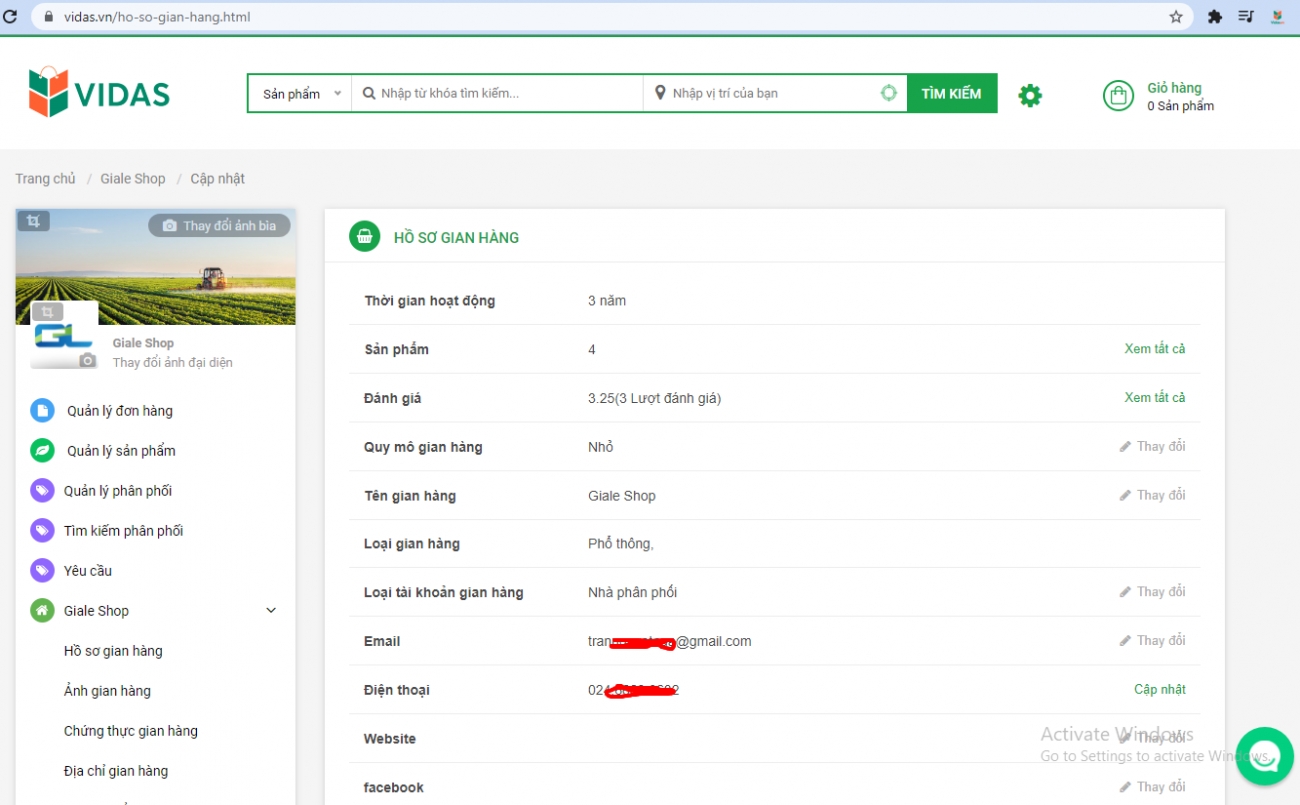Open Quản lý đơn hàng menu

click(x=119, y=411)
